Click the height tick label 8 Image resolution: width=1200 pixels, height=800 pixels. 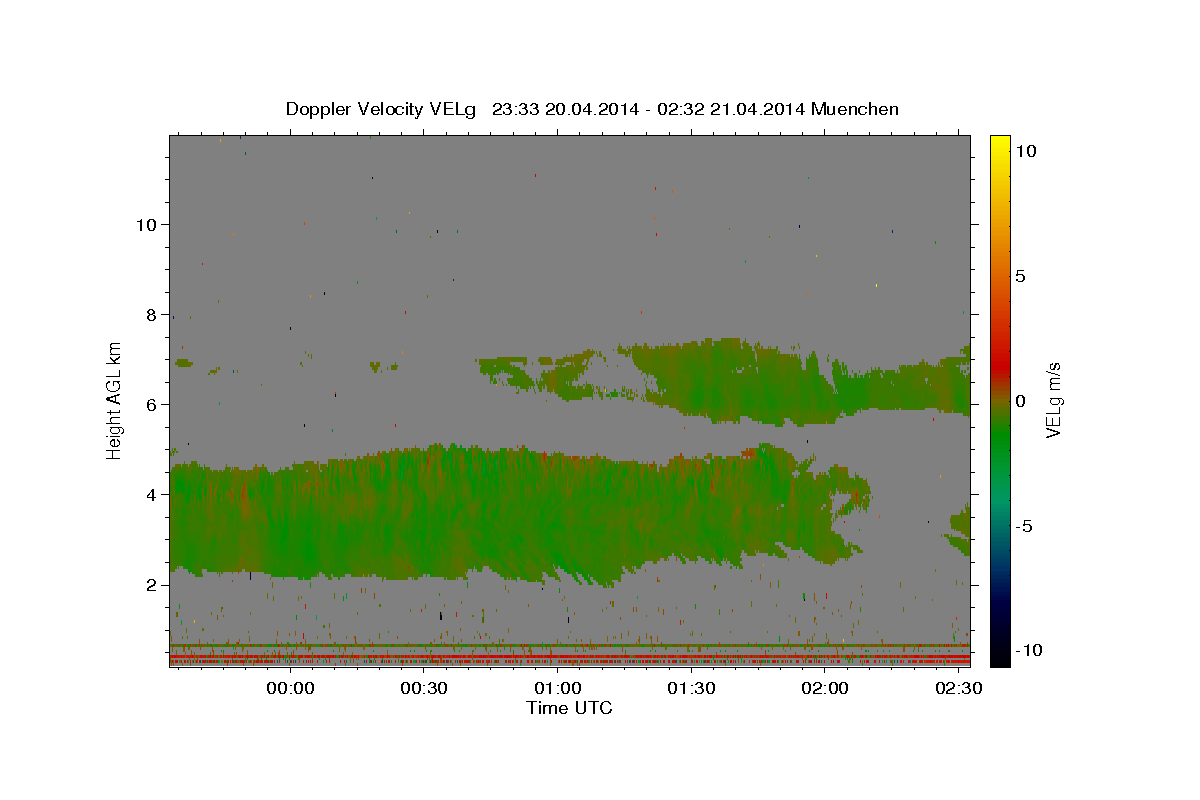tap(150, 315)
